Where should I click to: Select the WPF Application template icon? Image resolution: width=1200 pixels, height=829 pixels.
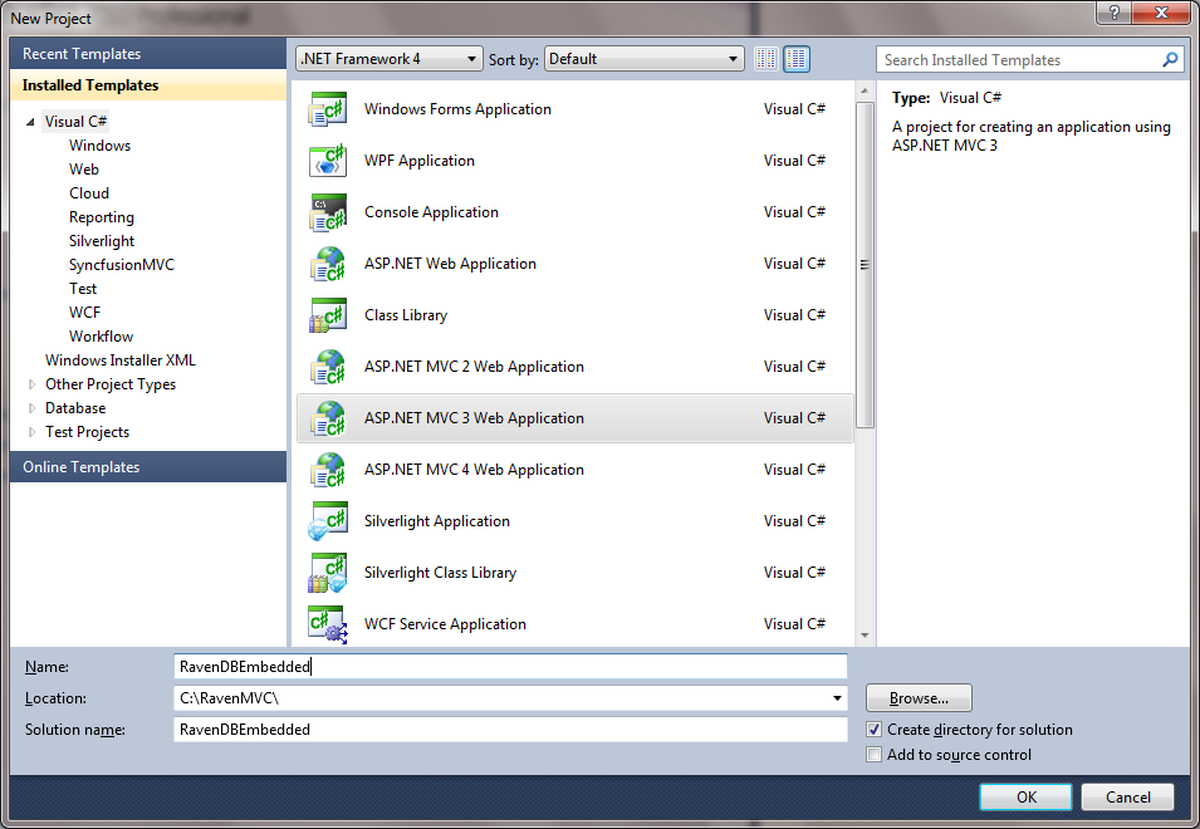[x=328, y=161]
